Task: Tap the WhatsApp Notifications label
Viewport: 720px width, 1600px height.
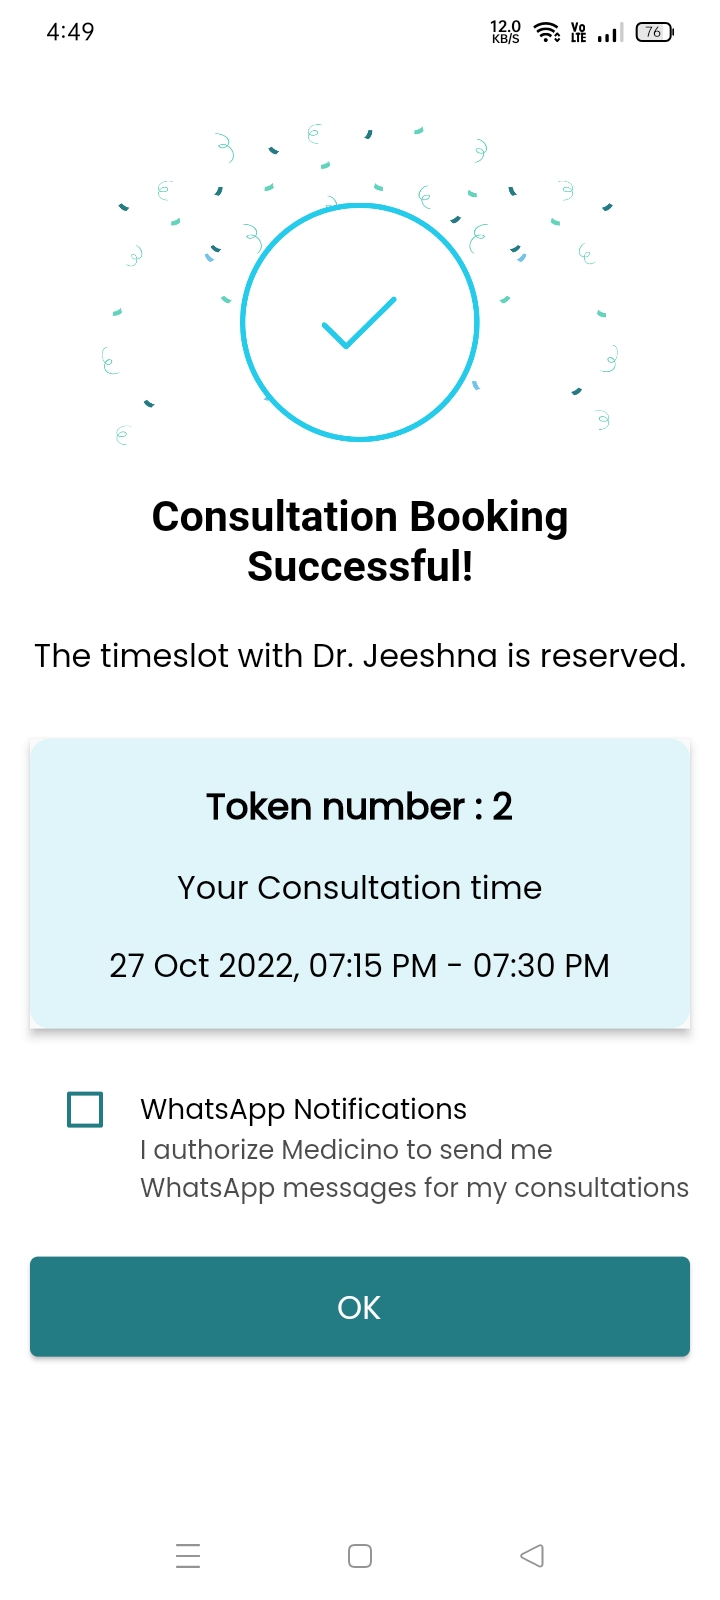Action: coord(303,1109)
